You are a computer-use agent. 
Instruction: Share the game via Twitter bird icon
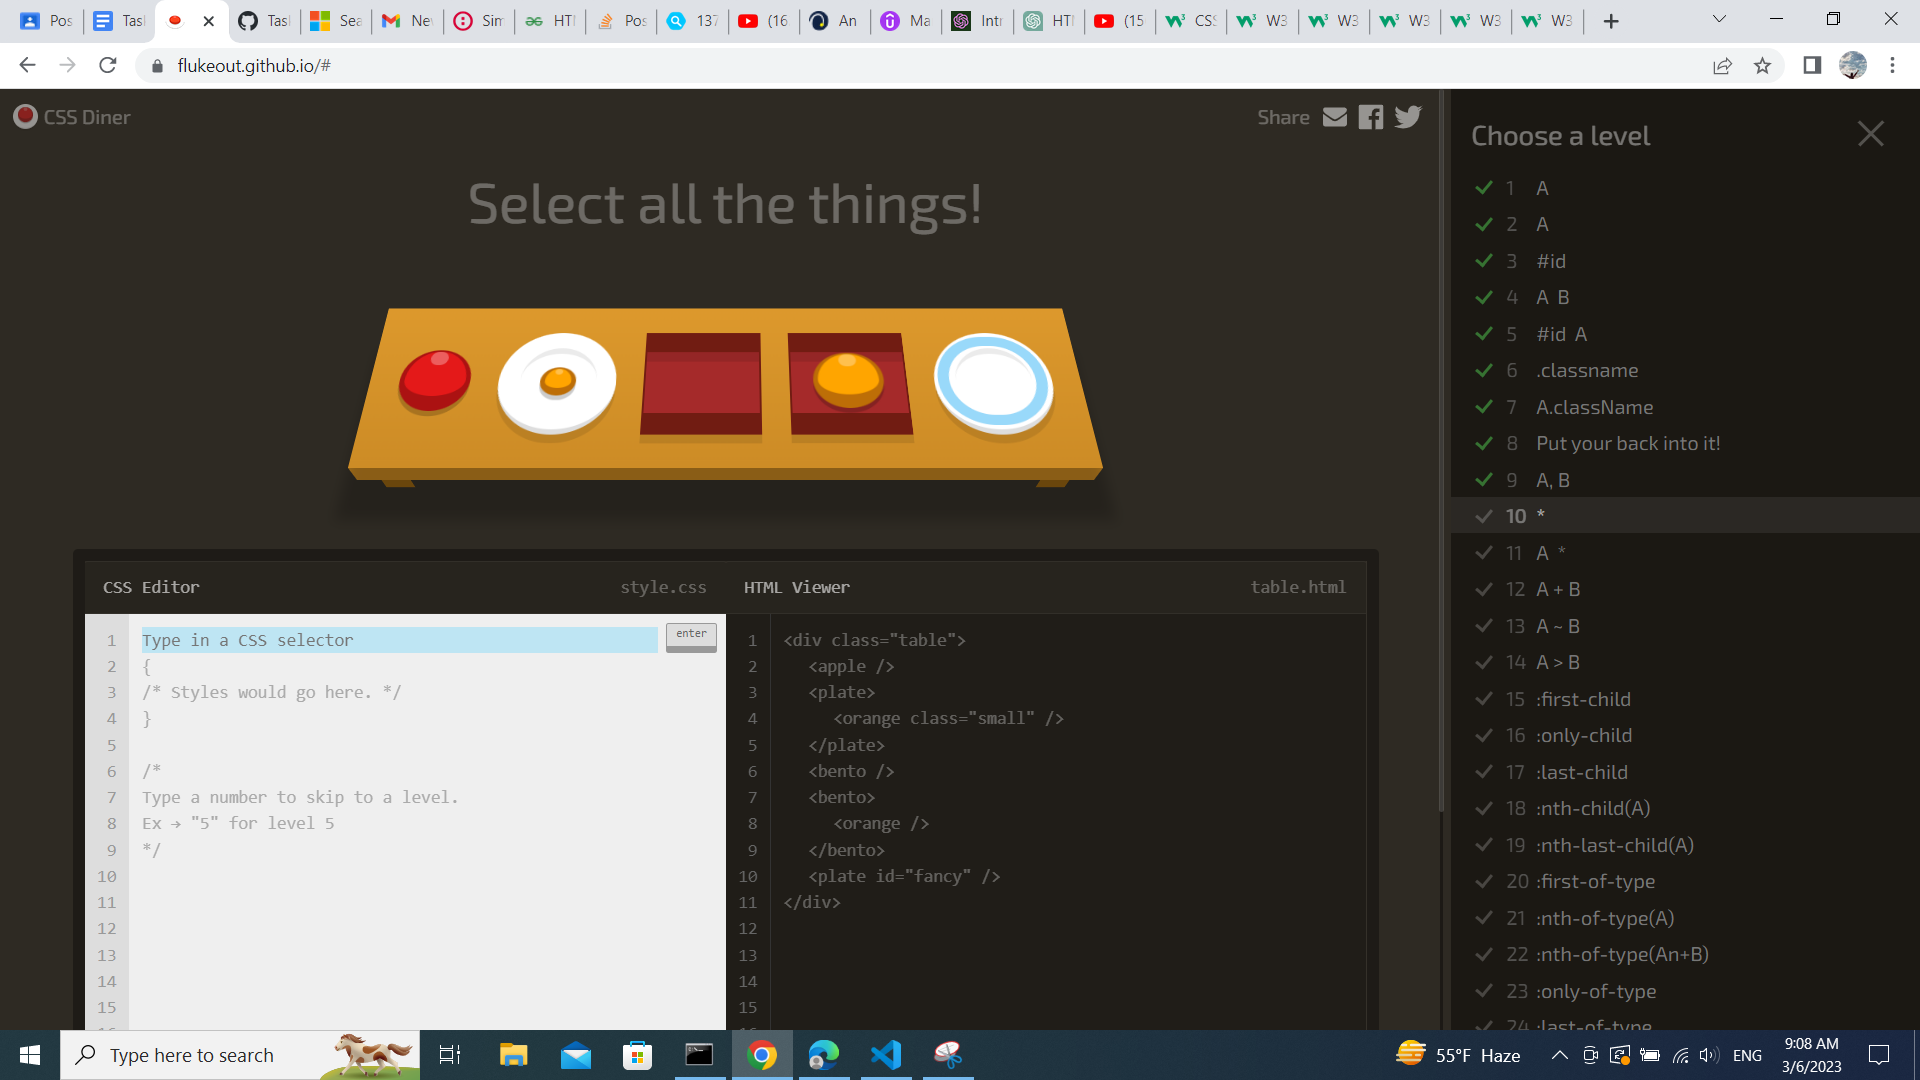[1408, 117]
